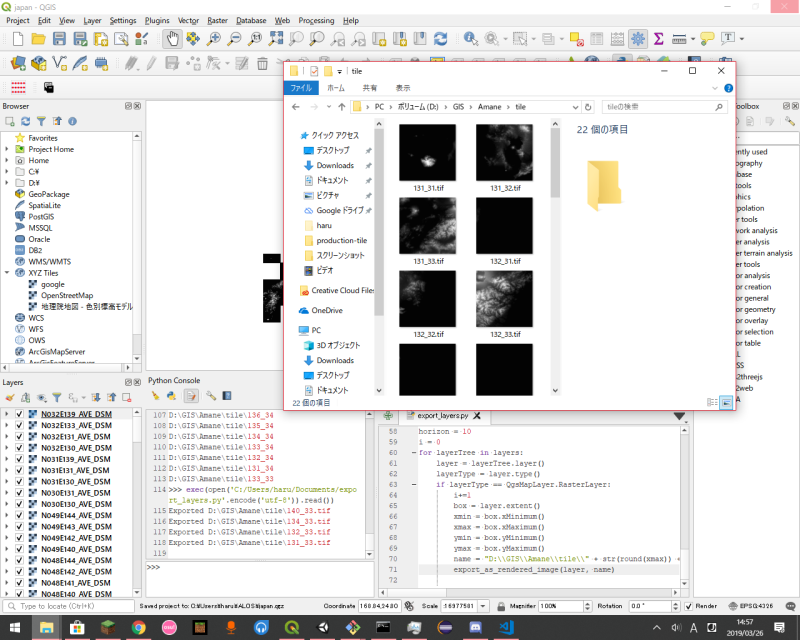This screenshot has height=640, width=800.
Task: Toggle visibility of N031E139_AVE_DSM layer
Action: click(x=19, y=459)
